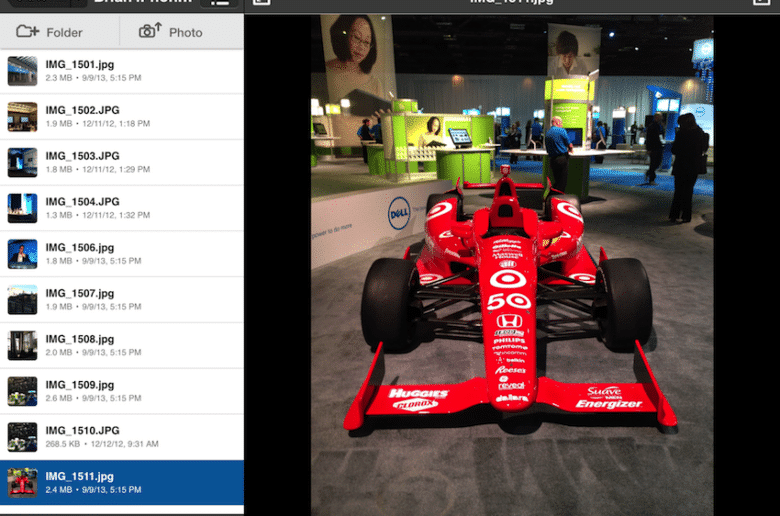Open the IMG_1510.JPG thumbnail
The width and height of the screenshot is (780, 516).
tap(22, 437)
